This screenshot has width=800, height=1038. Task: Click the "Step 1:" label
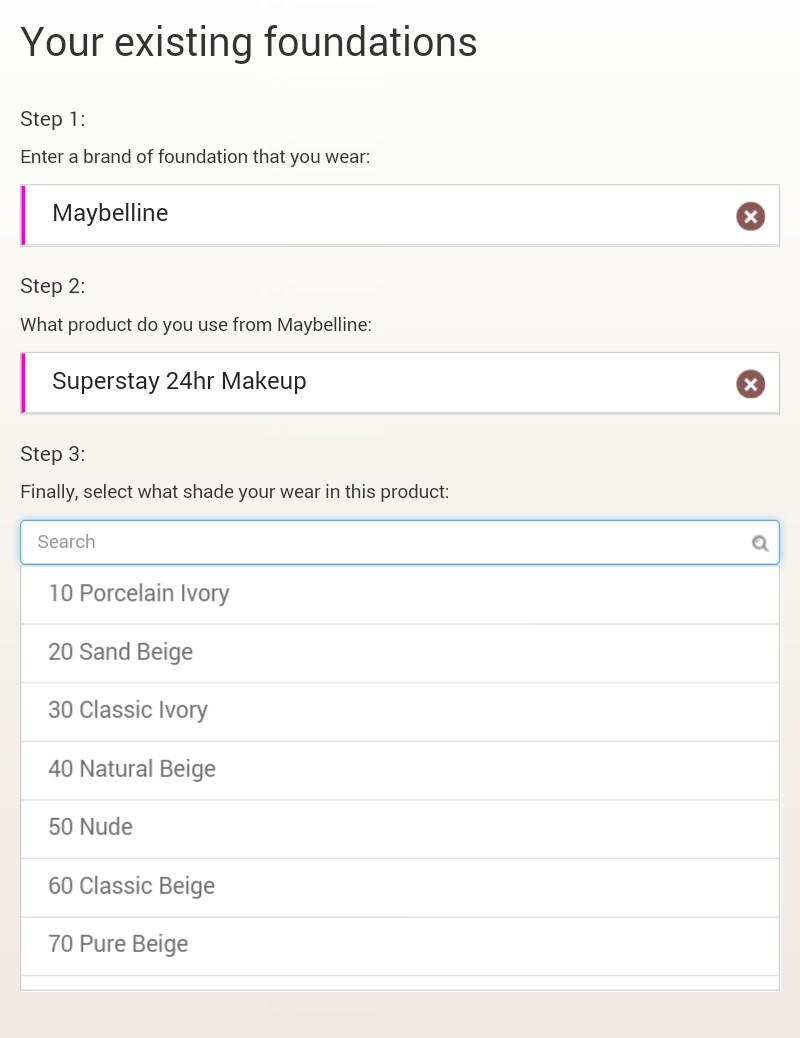(53, 119)
